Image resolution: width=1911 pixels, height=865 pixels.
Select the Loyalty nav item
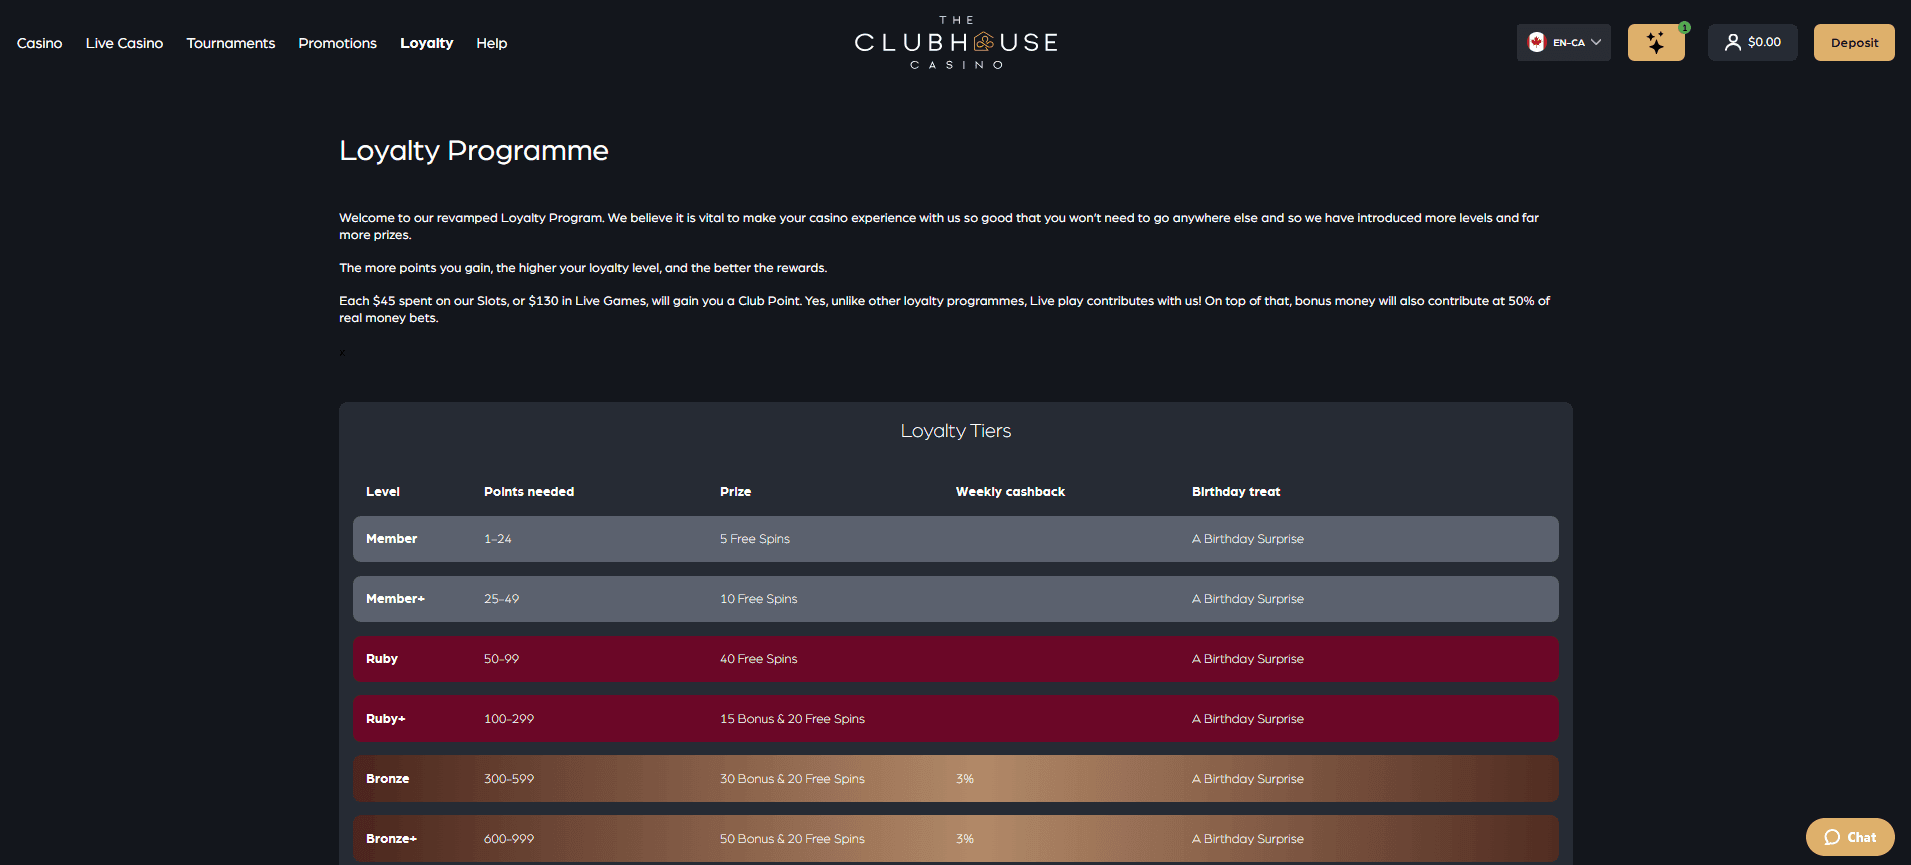[426, 43]
